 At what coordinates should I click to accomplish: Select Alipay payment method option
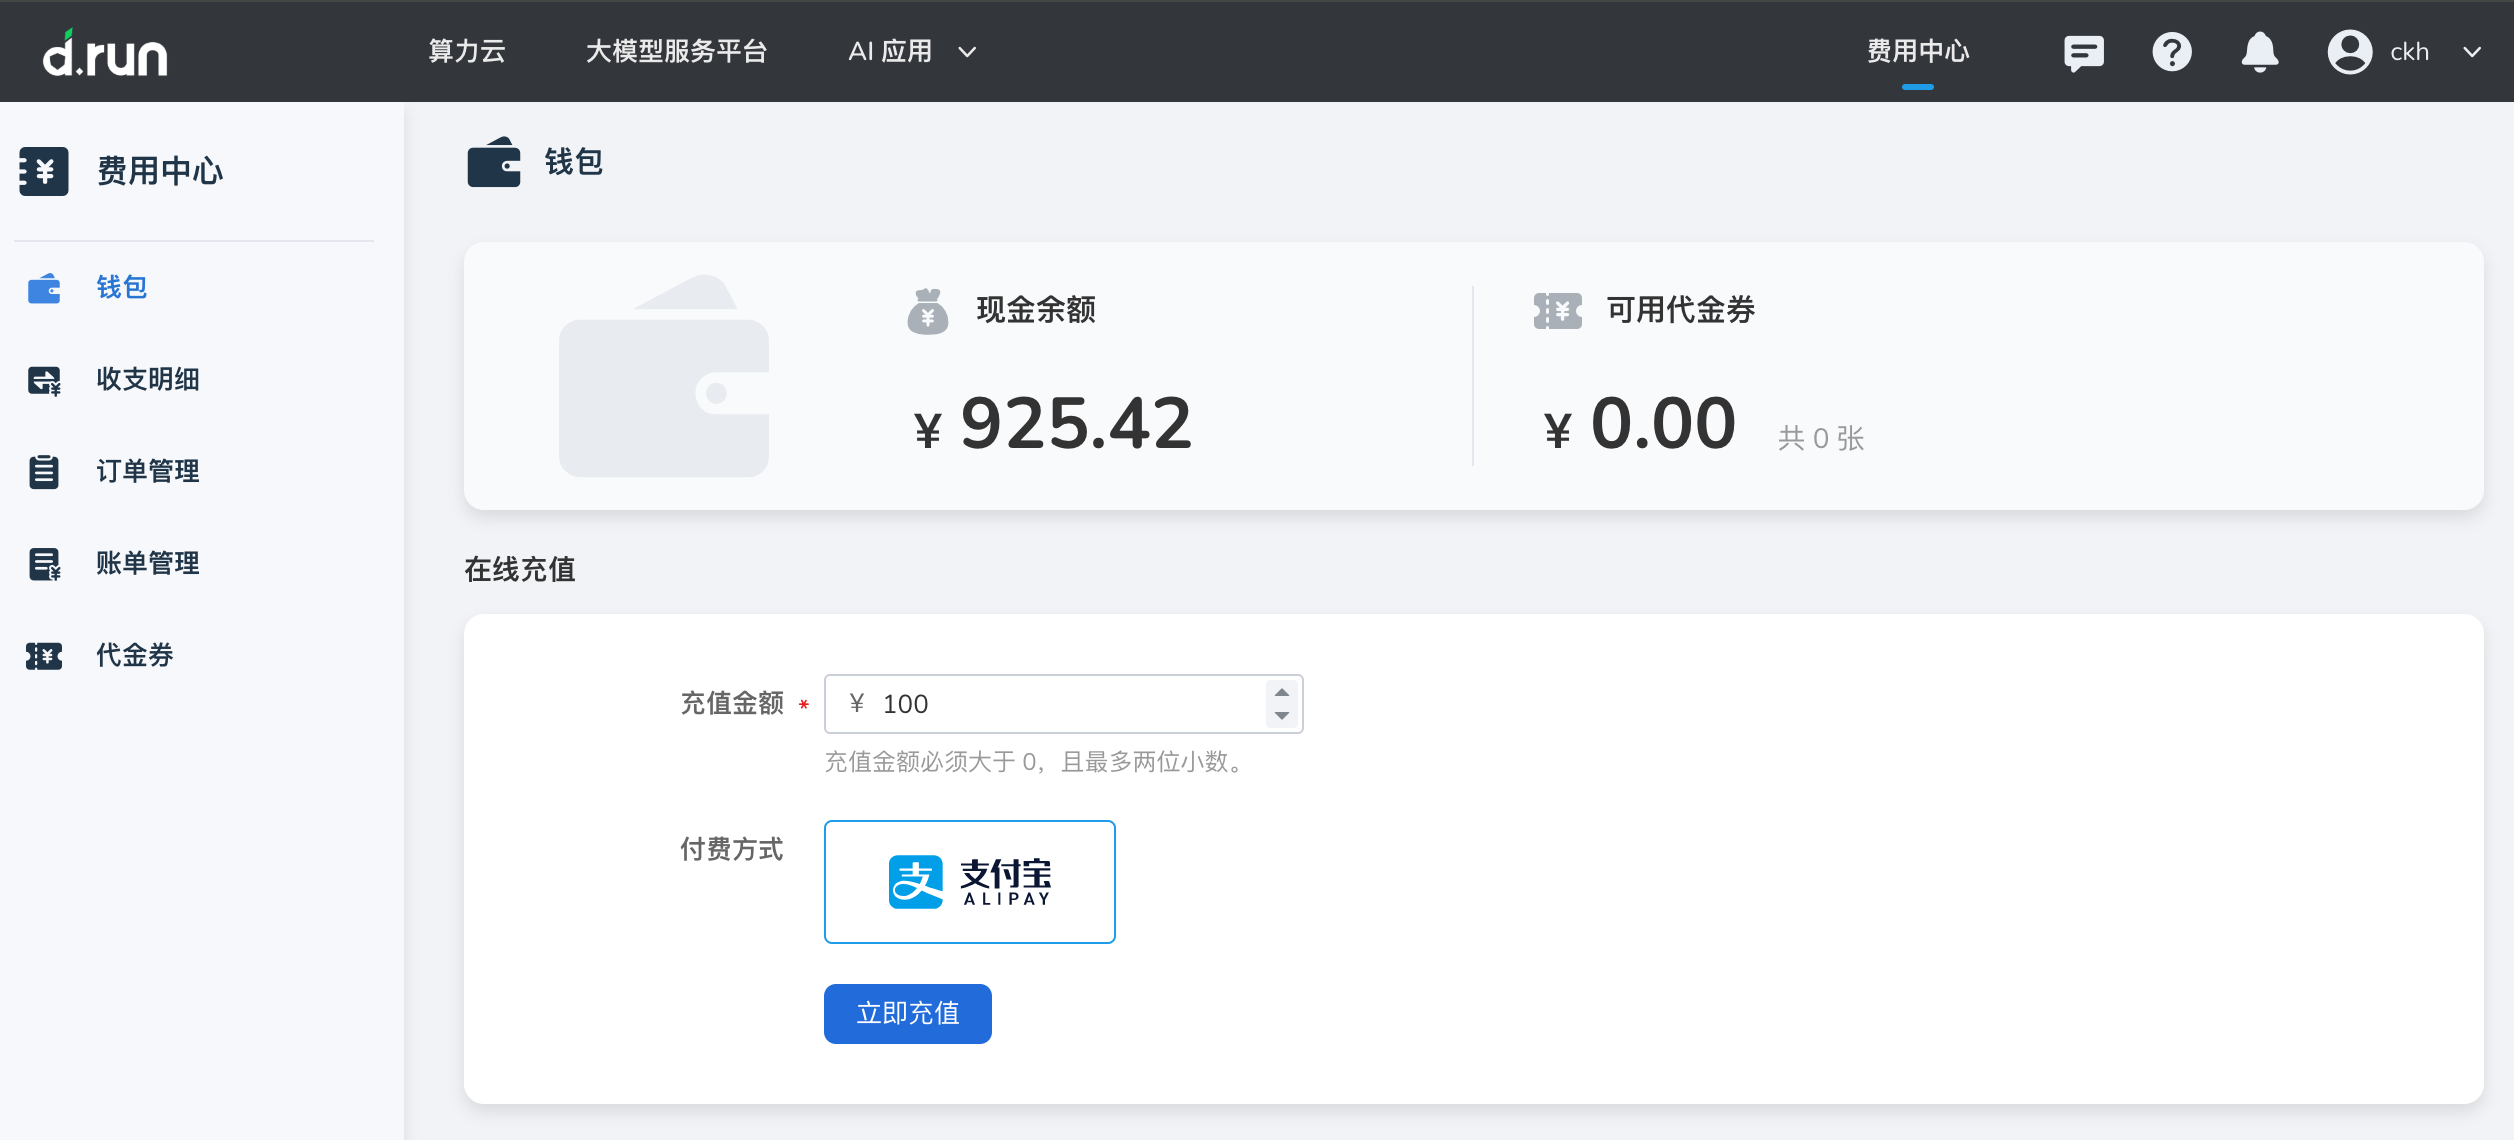coord(969,882)
